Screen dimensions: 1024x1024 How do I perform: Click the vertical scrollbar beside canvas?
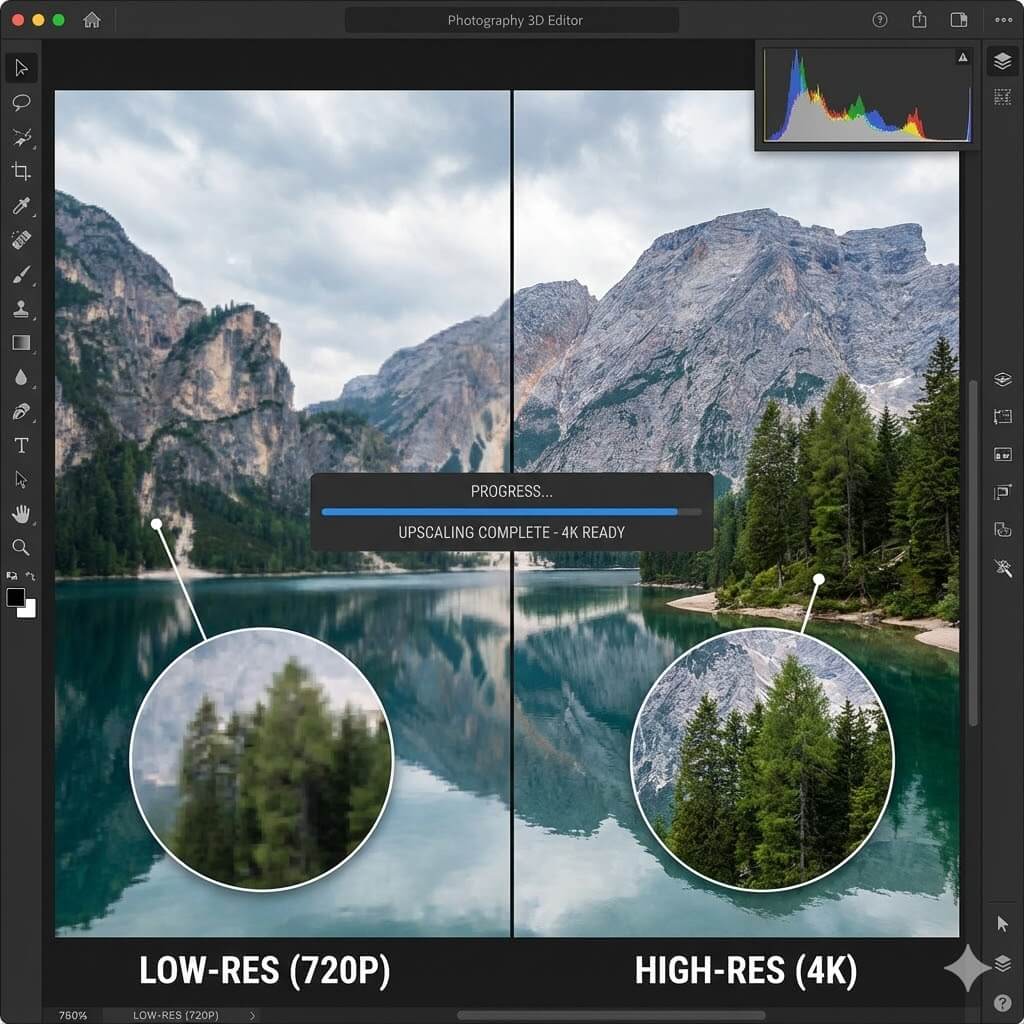(973, 550)
